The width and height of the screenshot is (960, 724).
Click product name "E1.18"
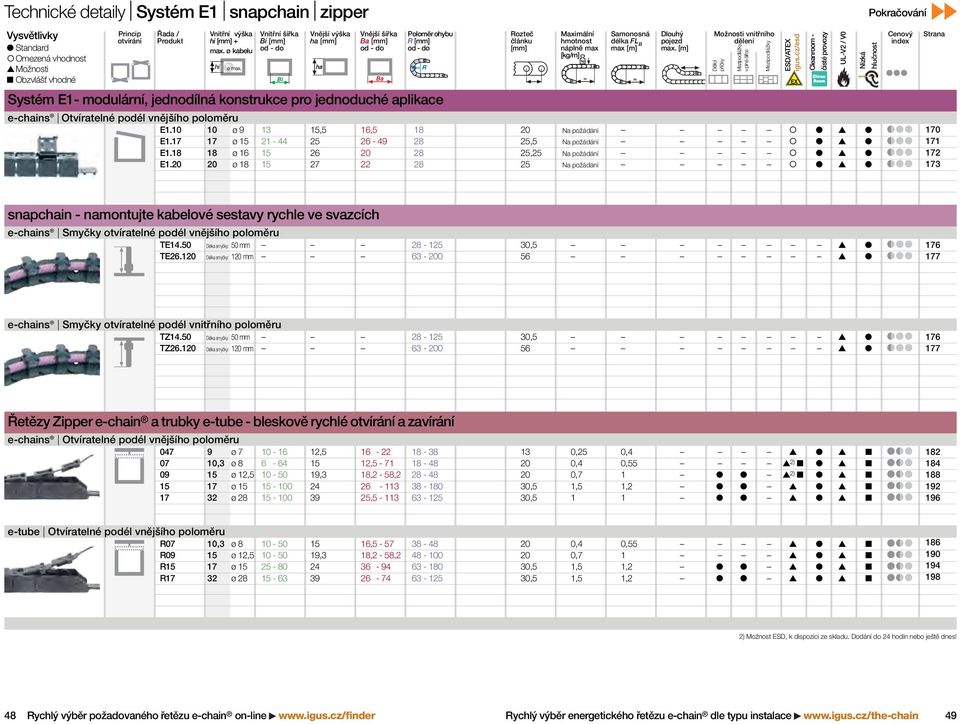point(171,153)
